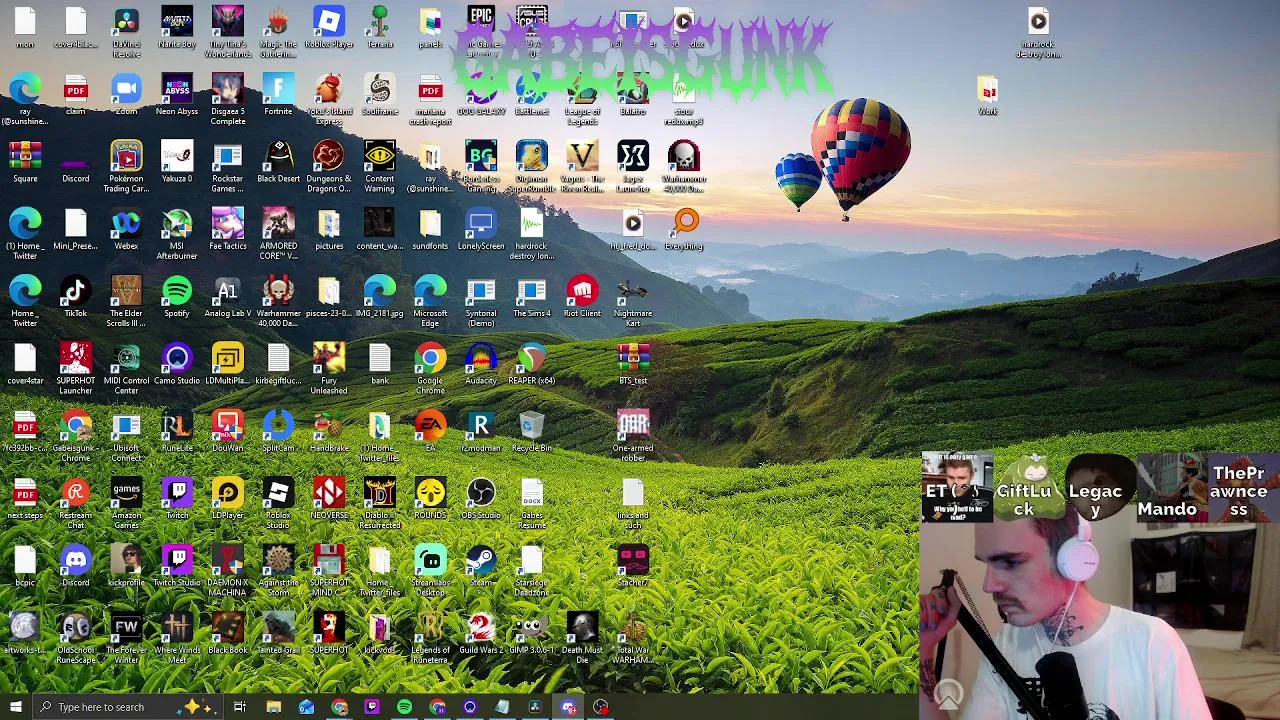Screen dimensions: 1280x720
Task: Open the Terraria desktop shortcut
Action: pyautogui.click(x=380, y=28)
